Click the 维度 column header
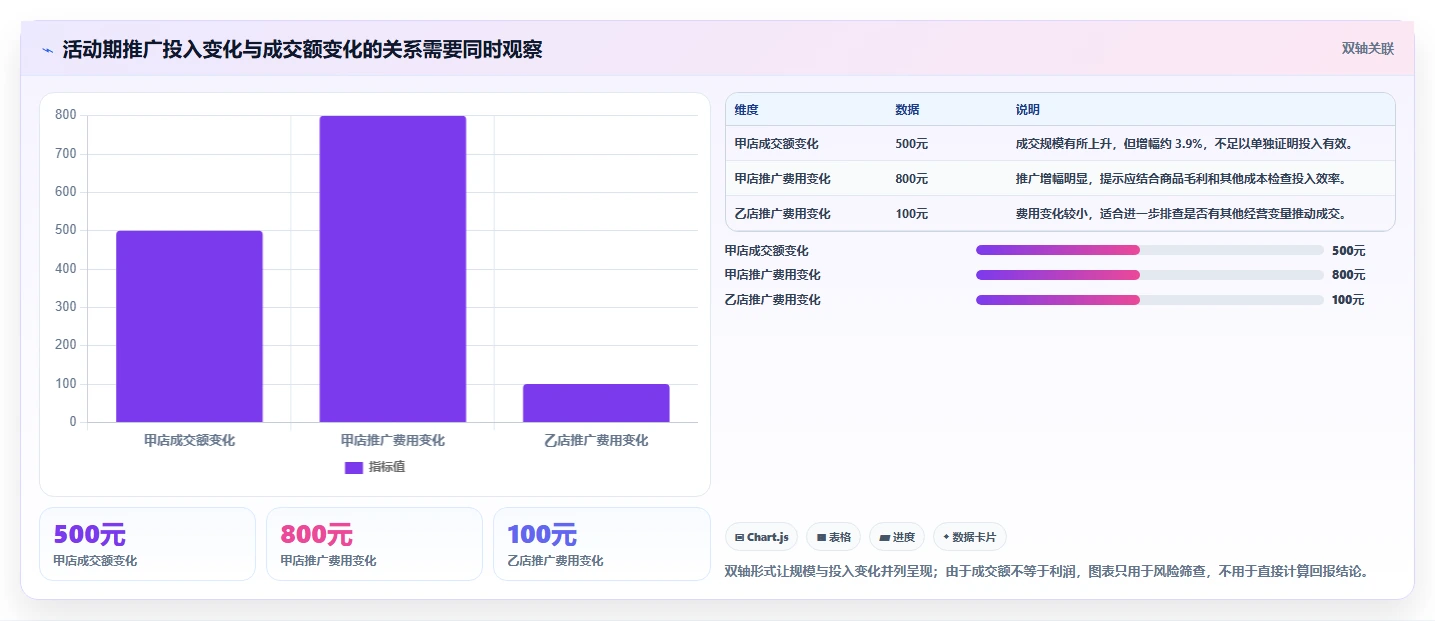Image resolution: width=1435 pixels, height=621 pixels. coord(746,110)
